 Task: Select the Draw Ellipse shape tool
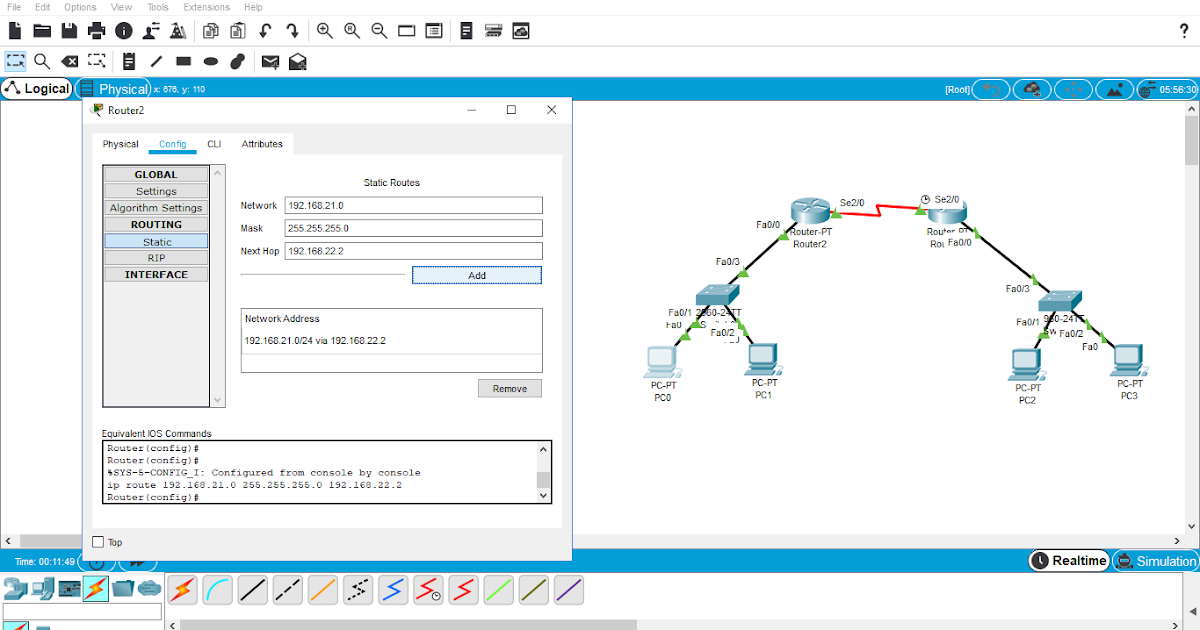tap(210, 61)
